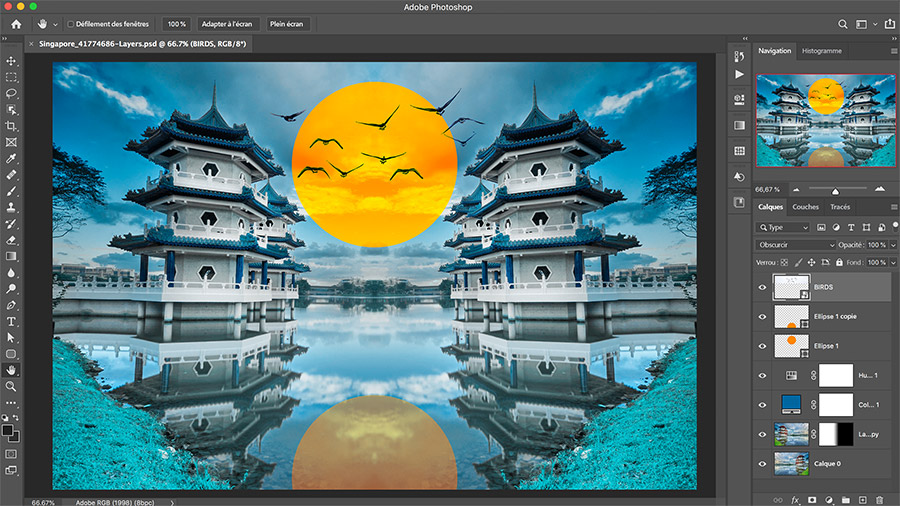900x506 pixels.
Task: Select the Object Selection tool
Action: tap(11, 110)
